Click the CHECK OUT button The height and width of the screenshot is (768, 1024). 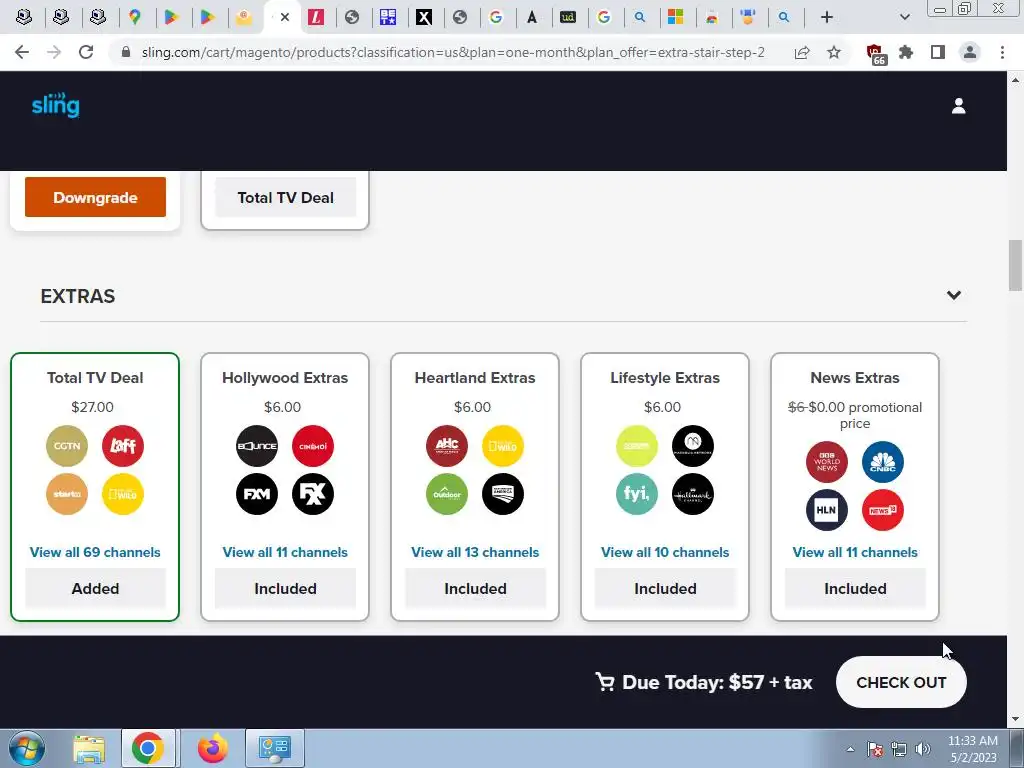pos(901,682)
